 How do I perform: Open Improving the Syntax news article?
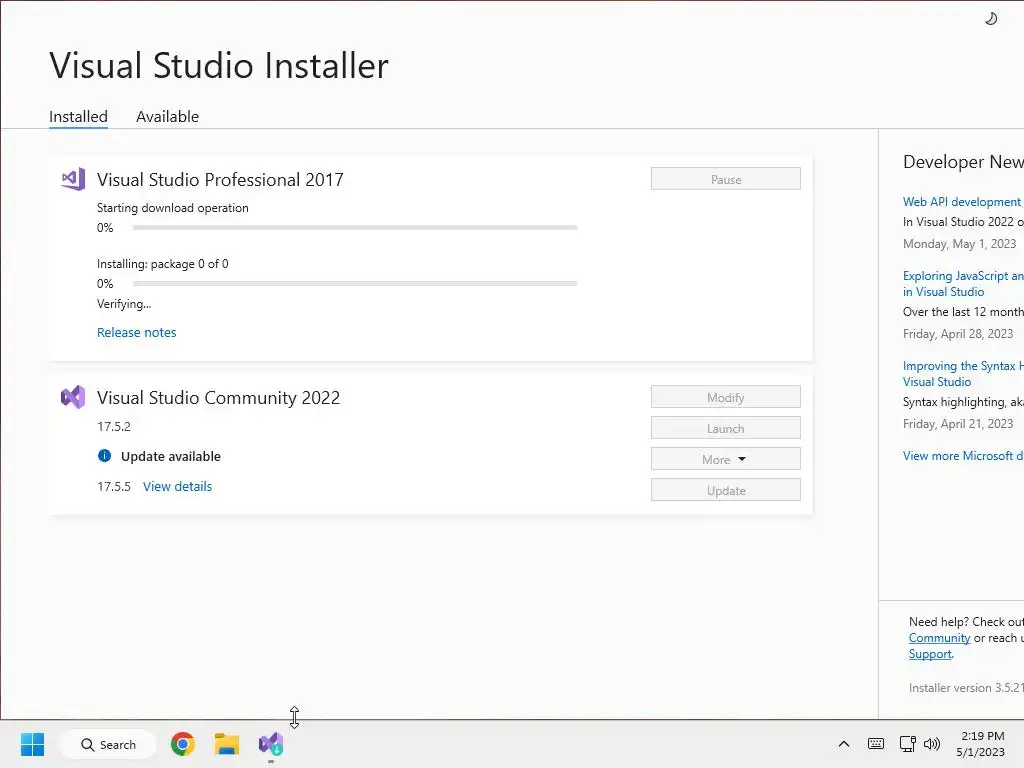click(963, 374)
